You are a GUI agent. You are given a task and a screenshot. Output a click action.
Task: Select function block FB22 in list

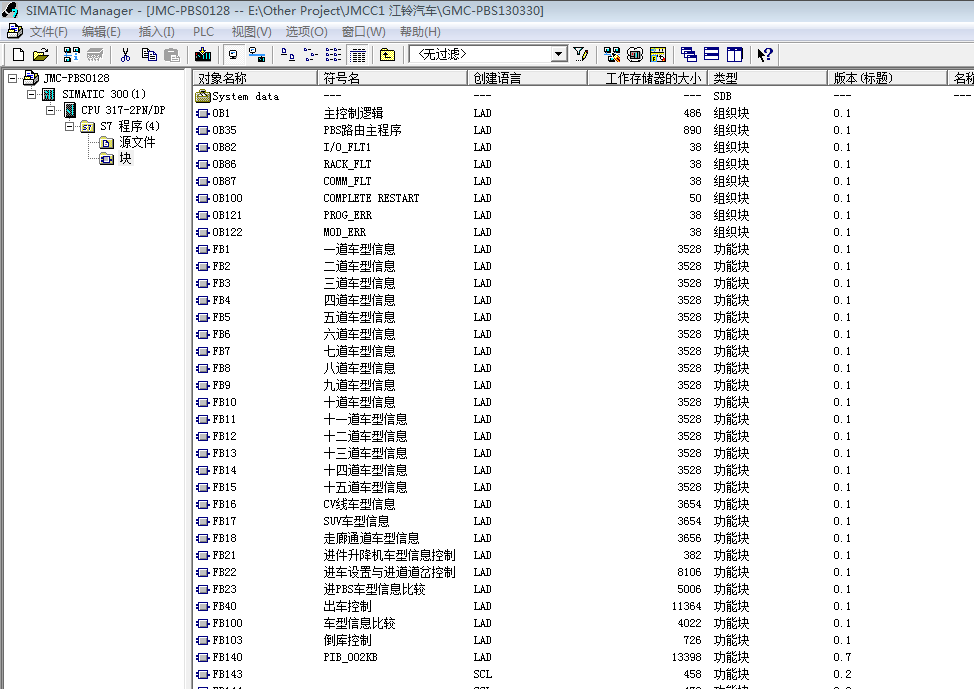coord(216,572)
